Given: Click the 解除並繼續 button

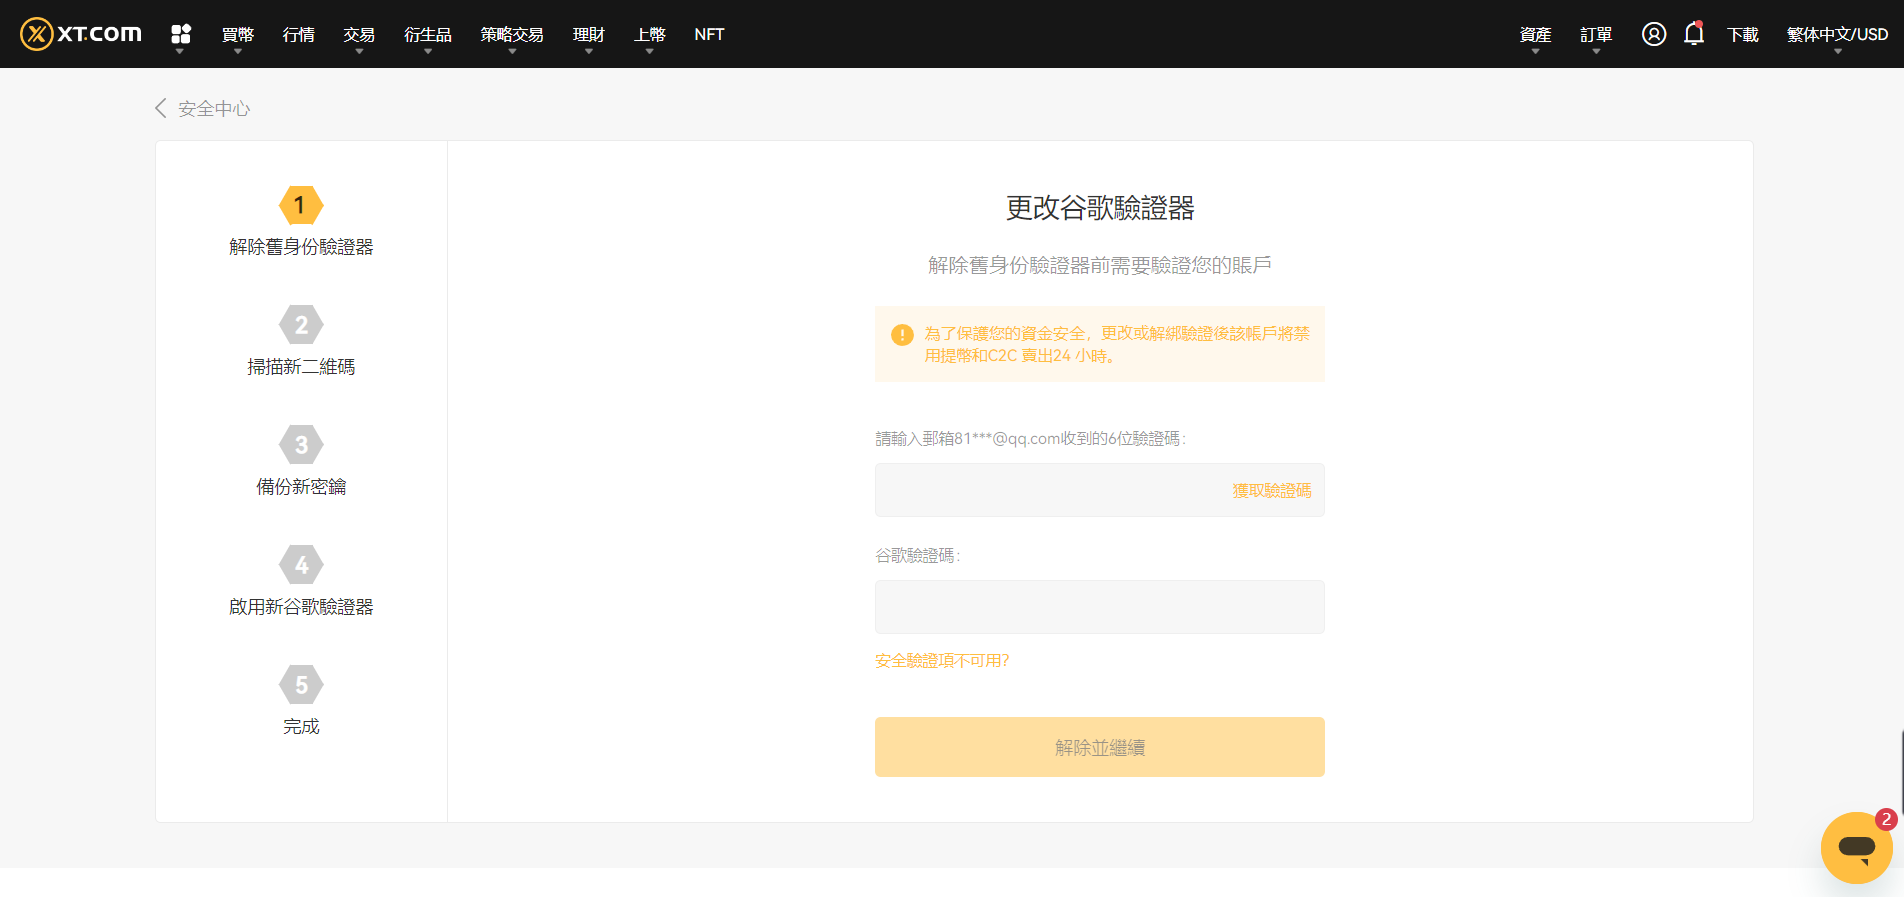Looking at the screenshot, I should pos(1100,747).
